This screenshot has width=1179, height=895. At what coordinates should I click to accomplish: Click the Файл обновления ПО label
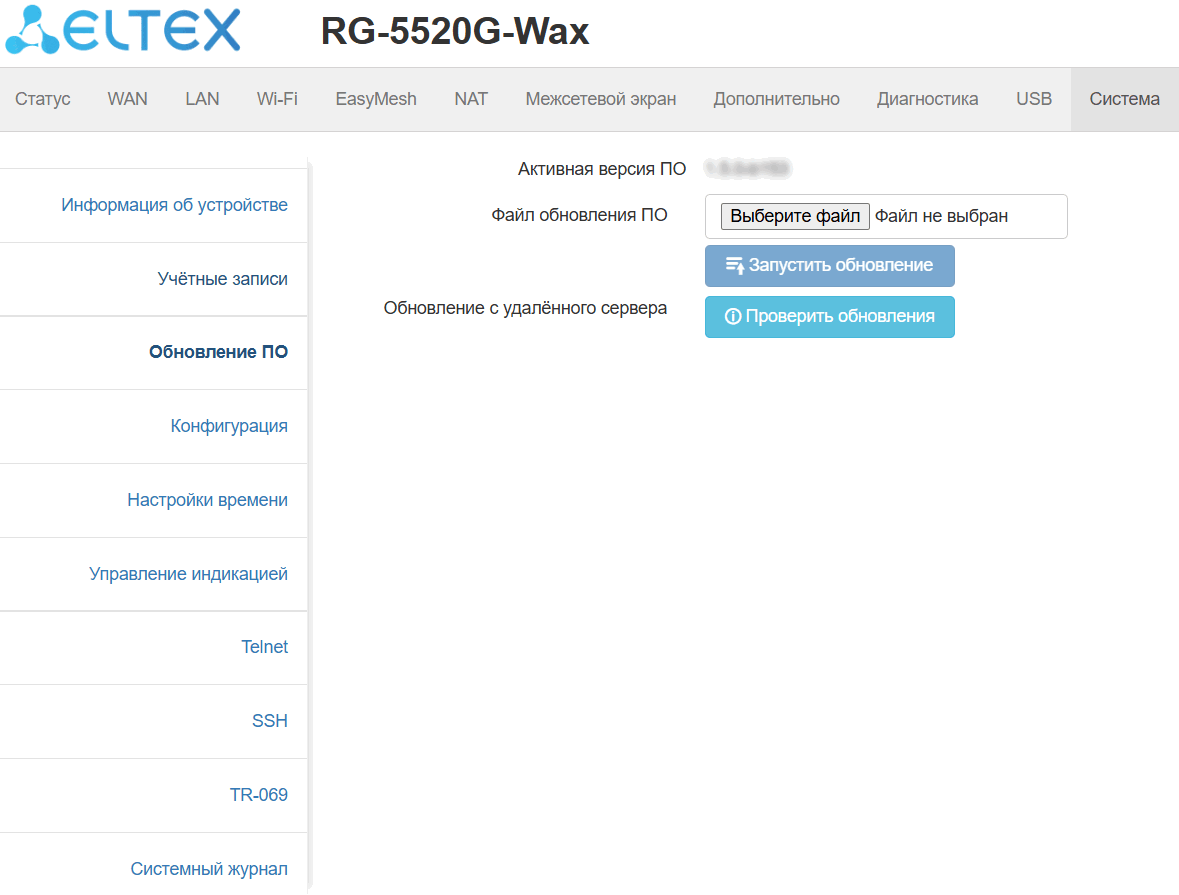tap(579, 215)
